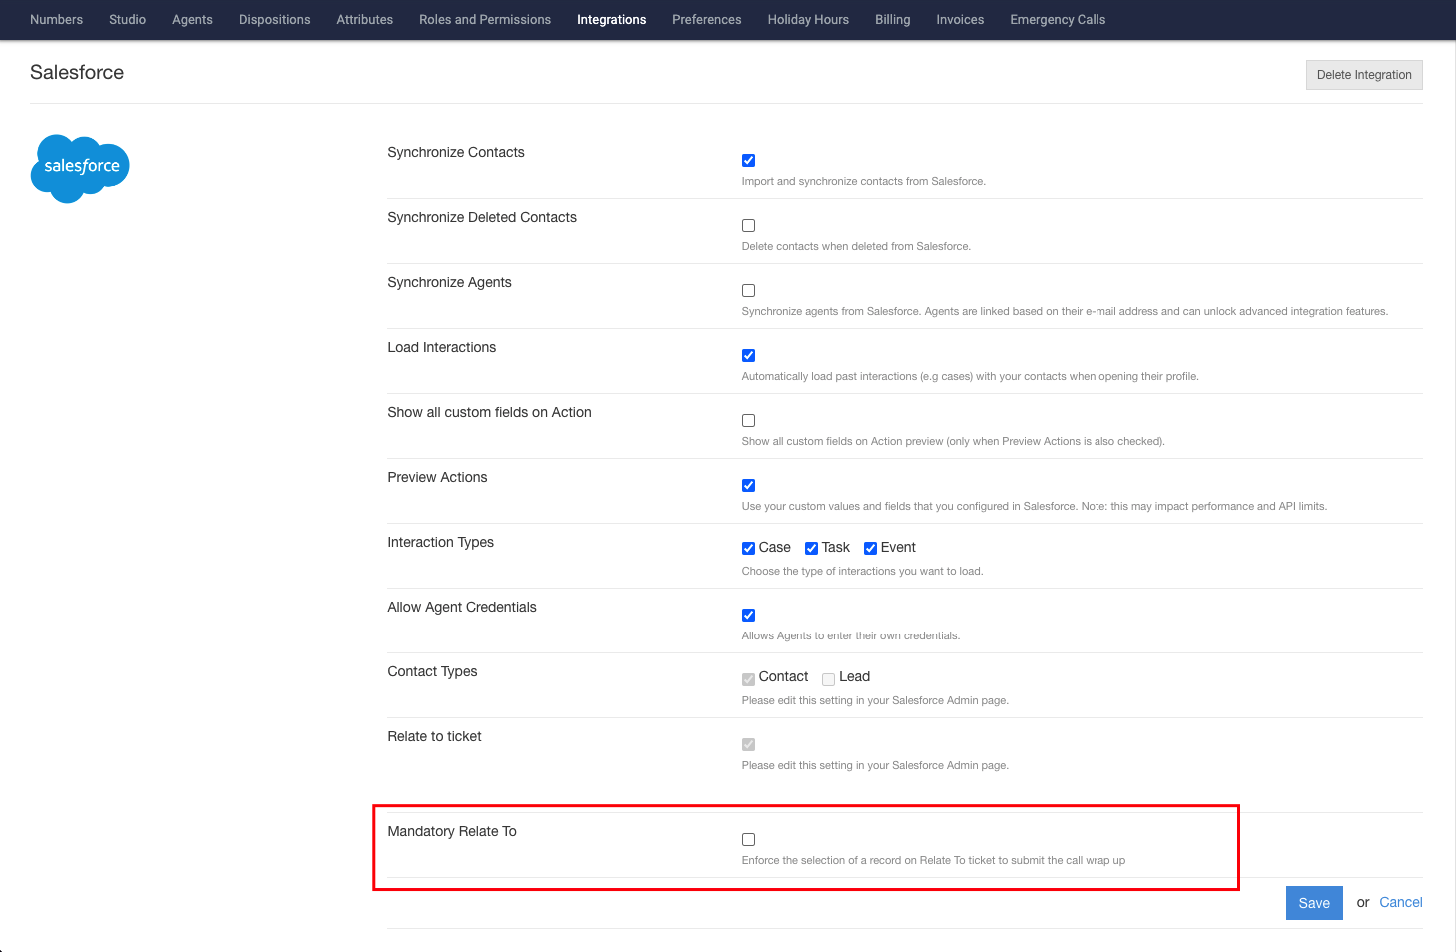The height and width of the screenshot is (952, 1456).
Task: Open the Numbers tab
Action: [x=56, y=19]
